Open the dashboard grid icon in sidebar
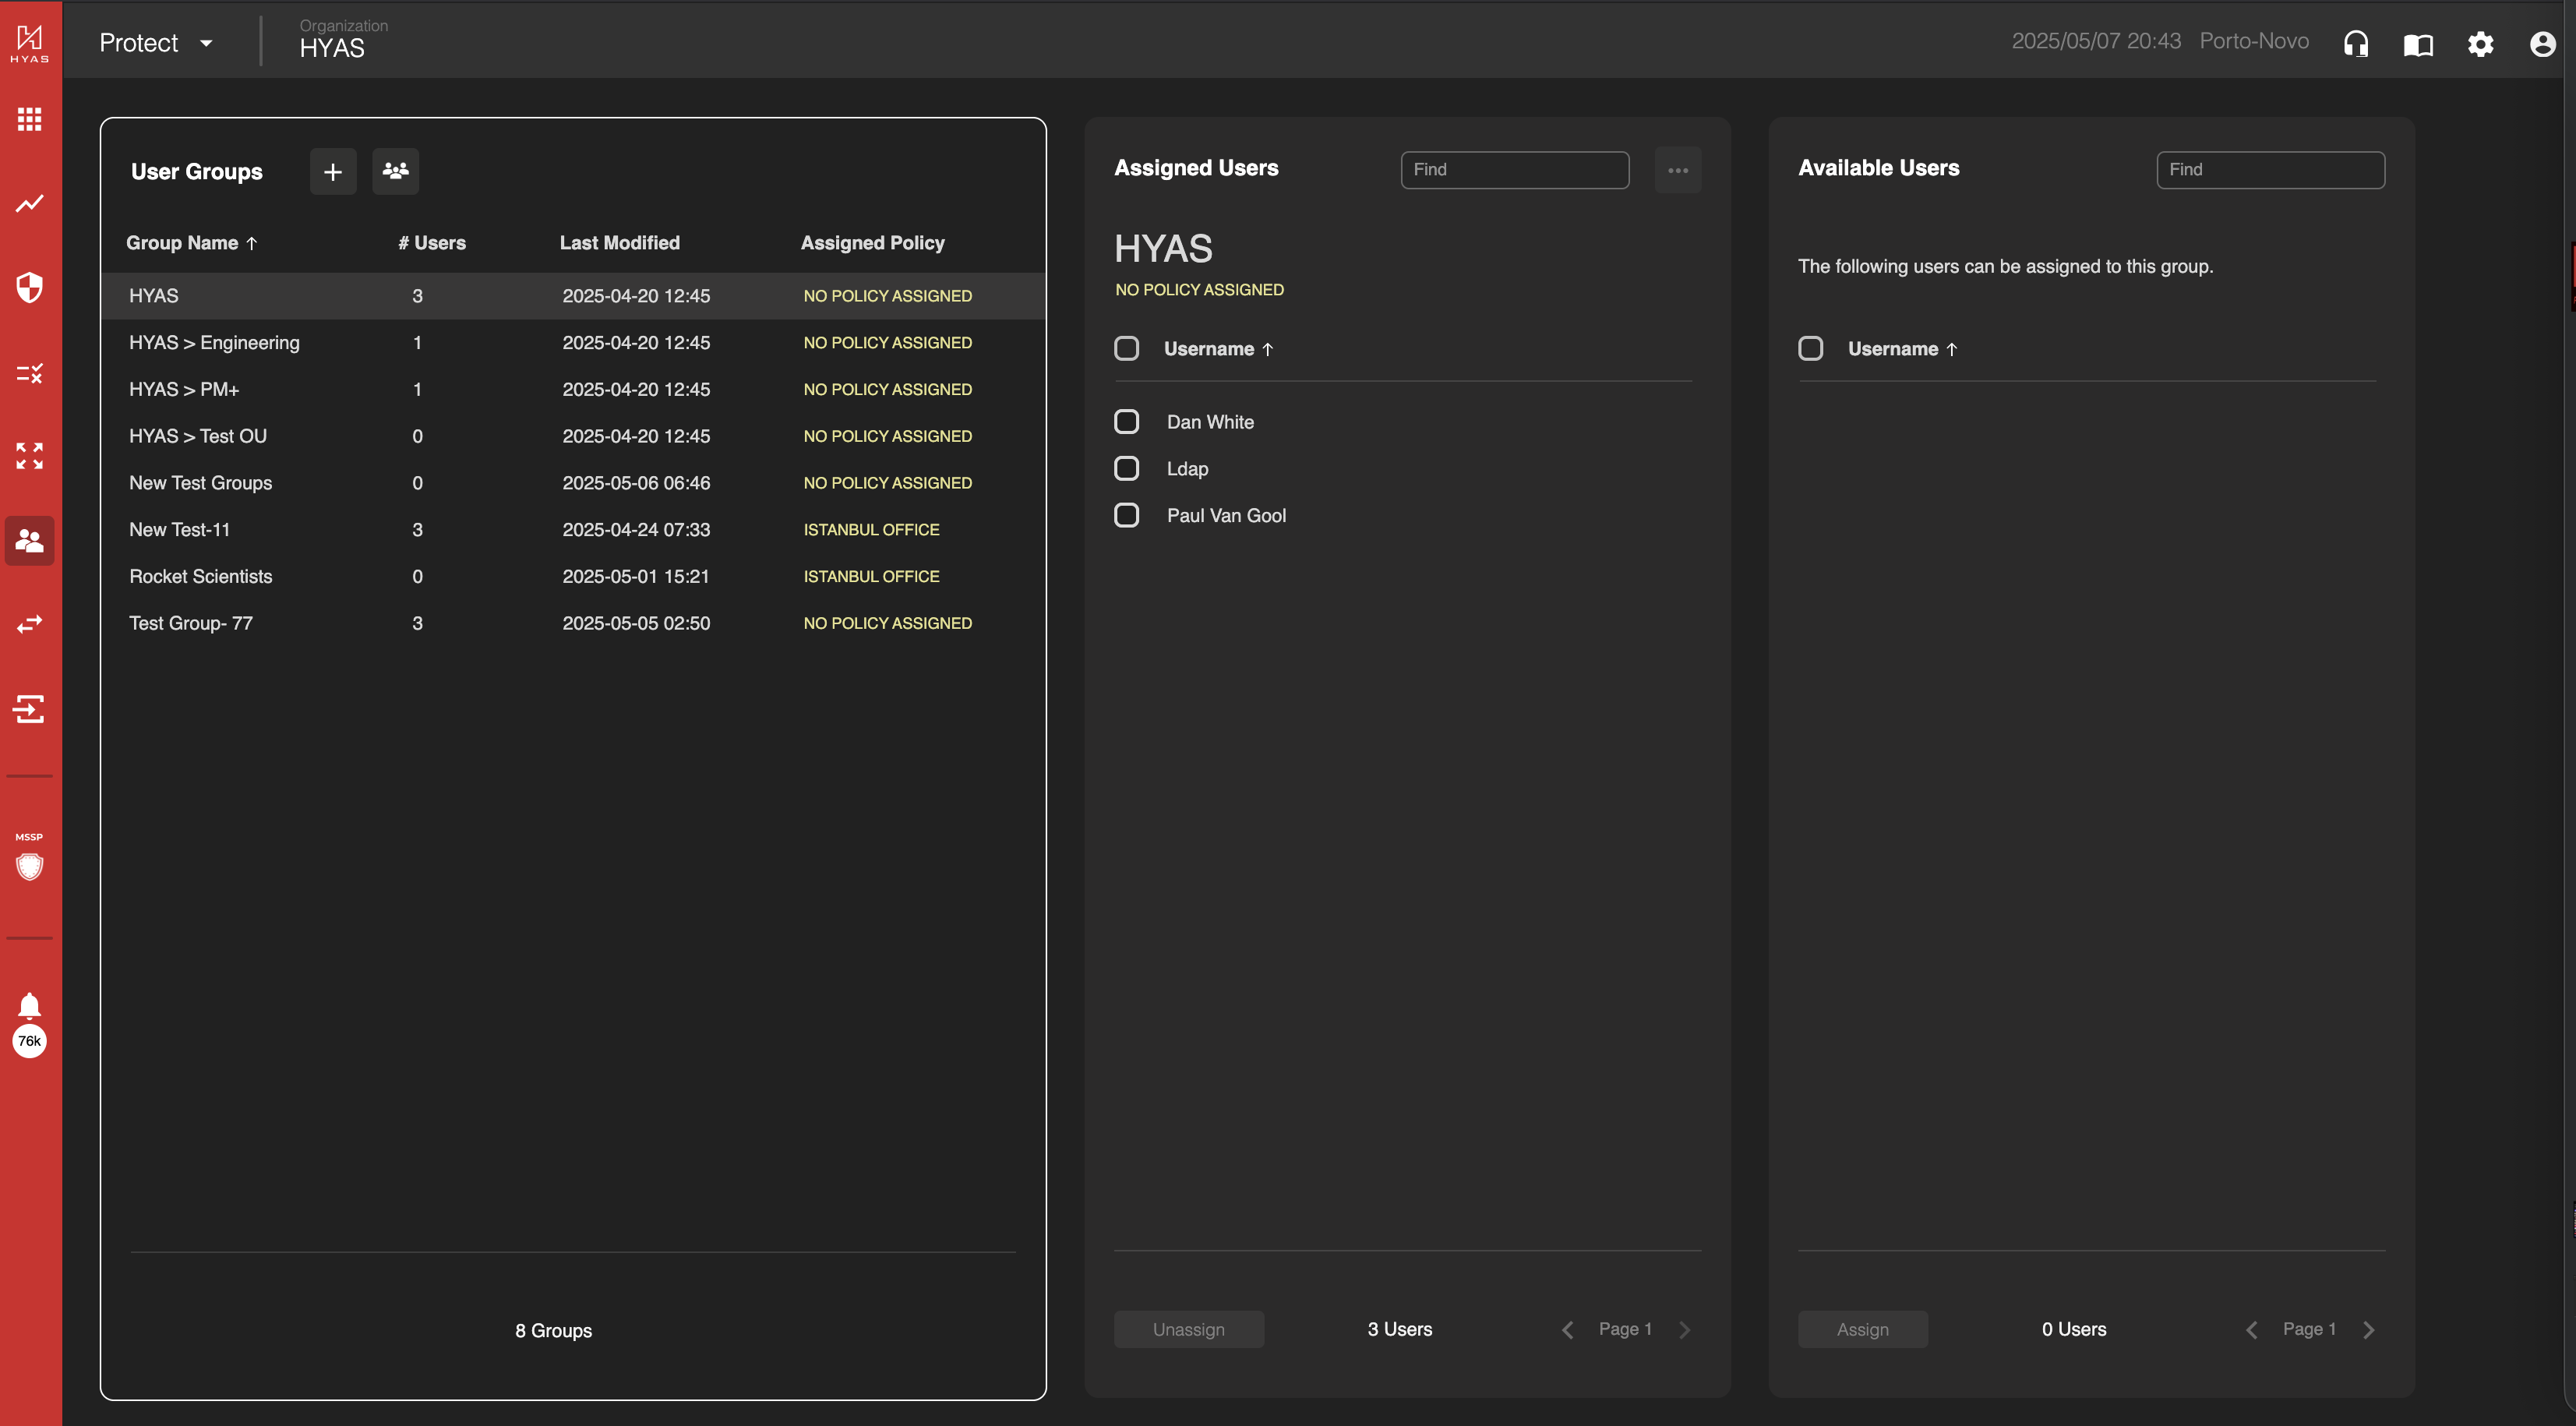Screen dimensions: 2576x1426 coord(30,120)
